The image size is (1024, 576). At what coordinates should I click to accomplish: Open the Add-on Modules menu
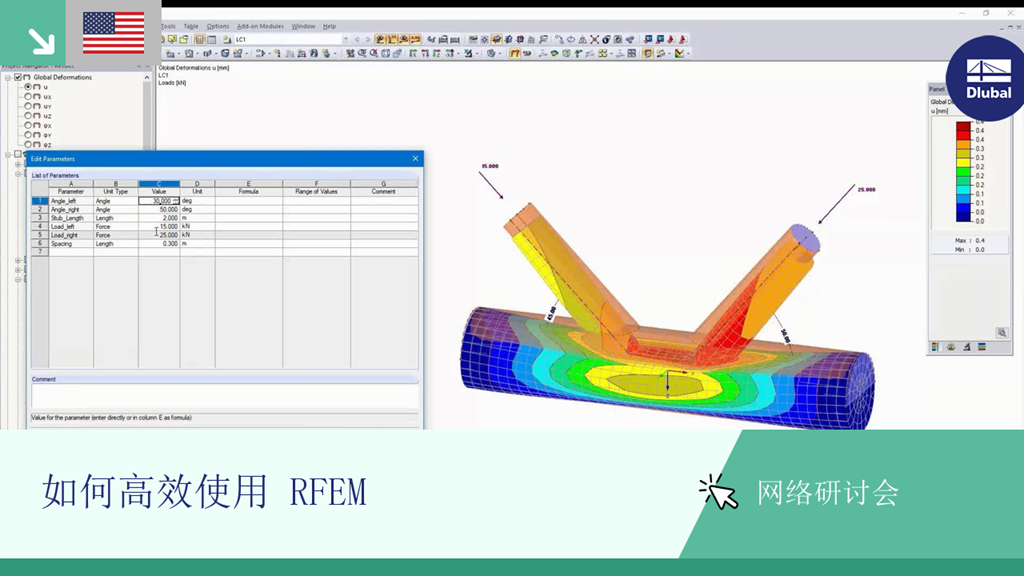pyautogui.click(x=260, y=26)
